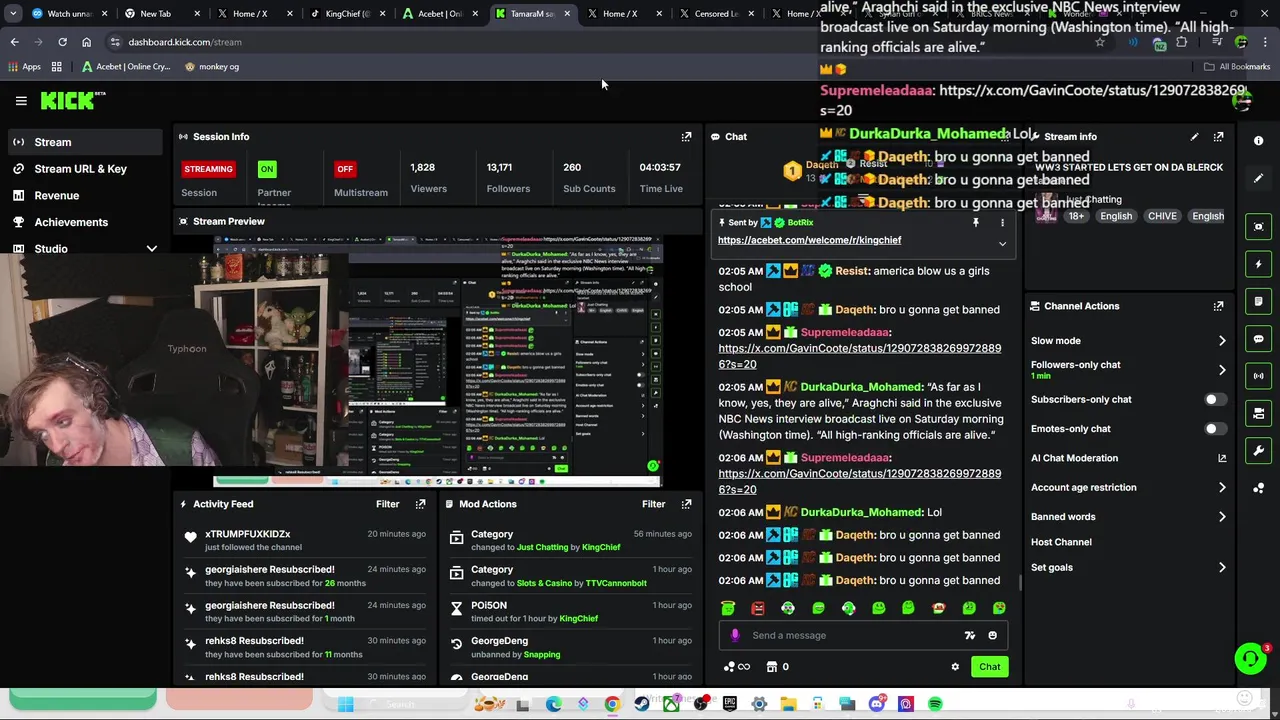Screen dimensions: 1280x720
Task: Toggle the Multistream OFF badge
Action: tap(345, 169)
